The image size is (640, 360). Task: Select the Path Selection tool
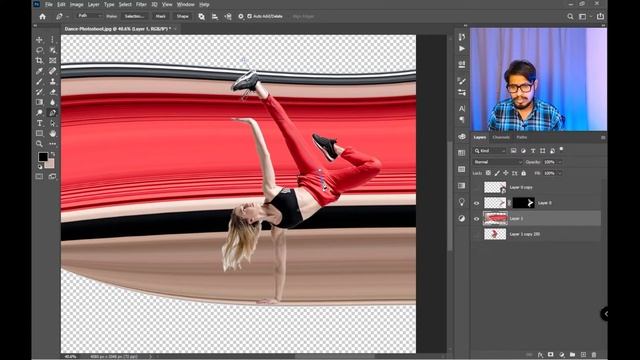(x=53, y=123)
